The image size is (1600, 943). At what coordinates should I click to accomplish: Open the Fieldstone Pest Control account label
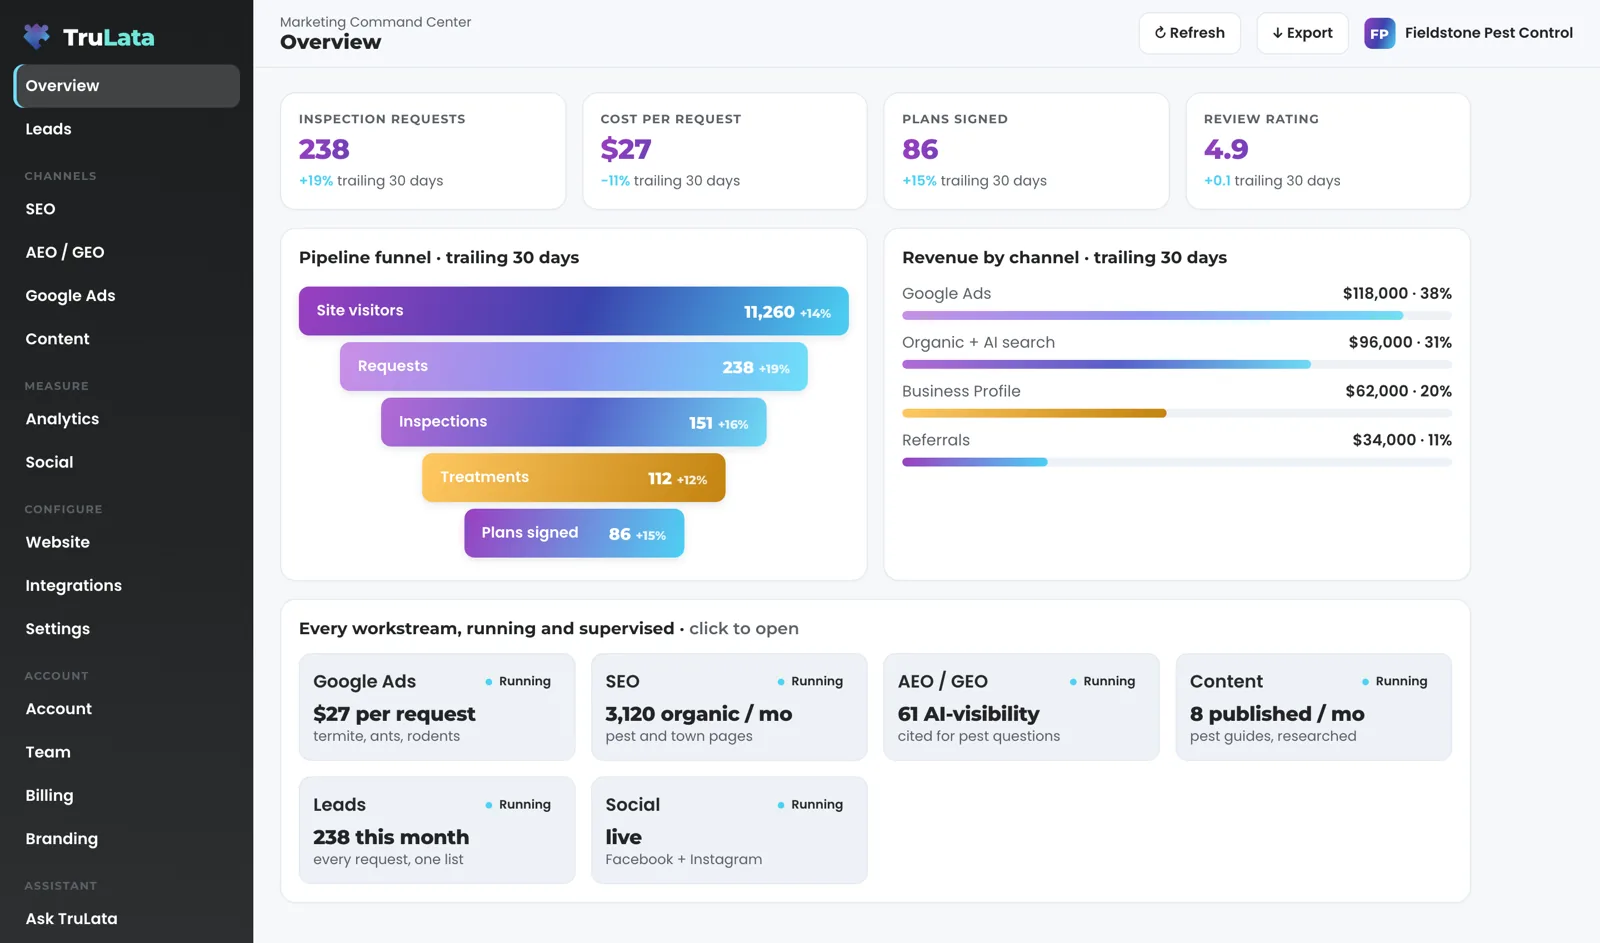pos(1488,33)
